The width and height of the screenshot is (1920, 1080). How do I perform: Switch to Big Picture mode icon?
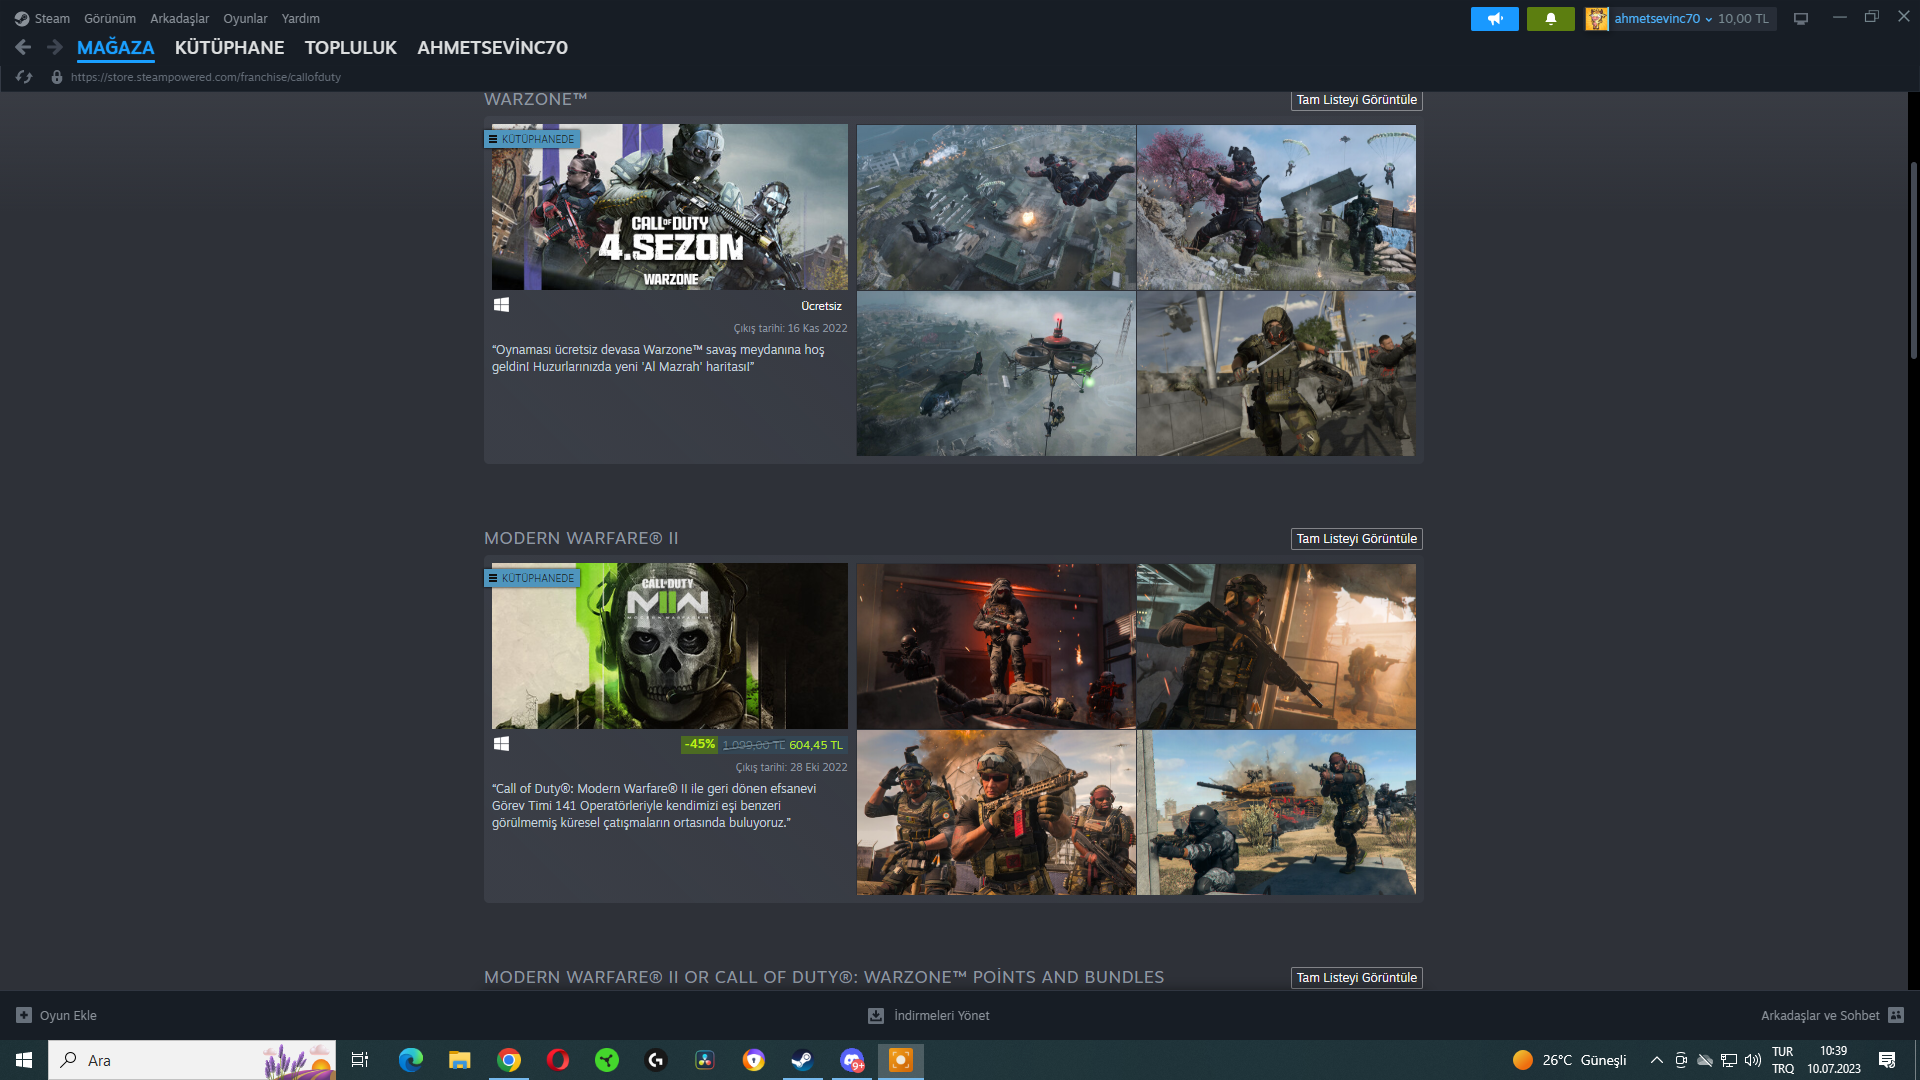pyautogui.click(x=1801, y=19)
